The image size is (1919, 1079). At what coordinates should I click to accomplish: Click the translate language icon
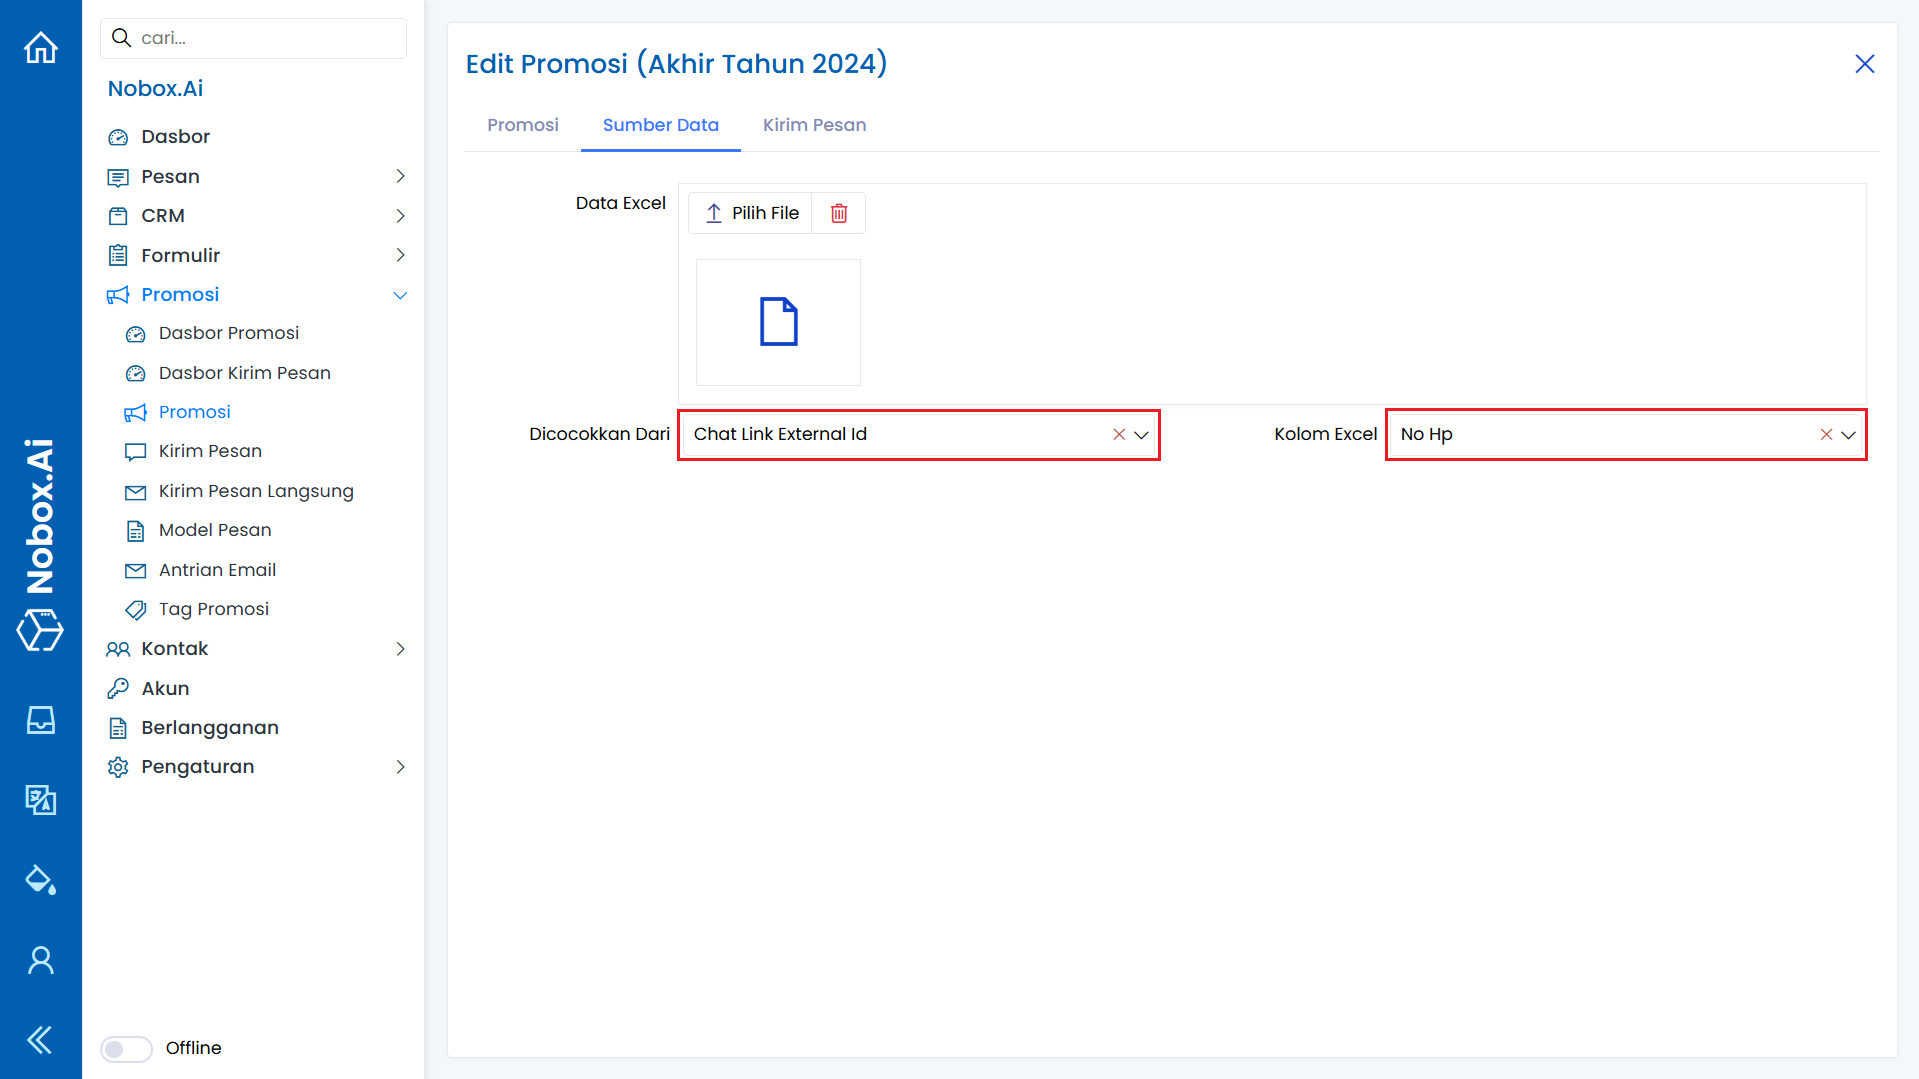pyautogui.click(x=41, y=800)
